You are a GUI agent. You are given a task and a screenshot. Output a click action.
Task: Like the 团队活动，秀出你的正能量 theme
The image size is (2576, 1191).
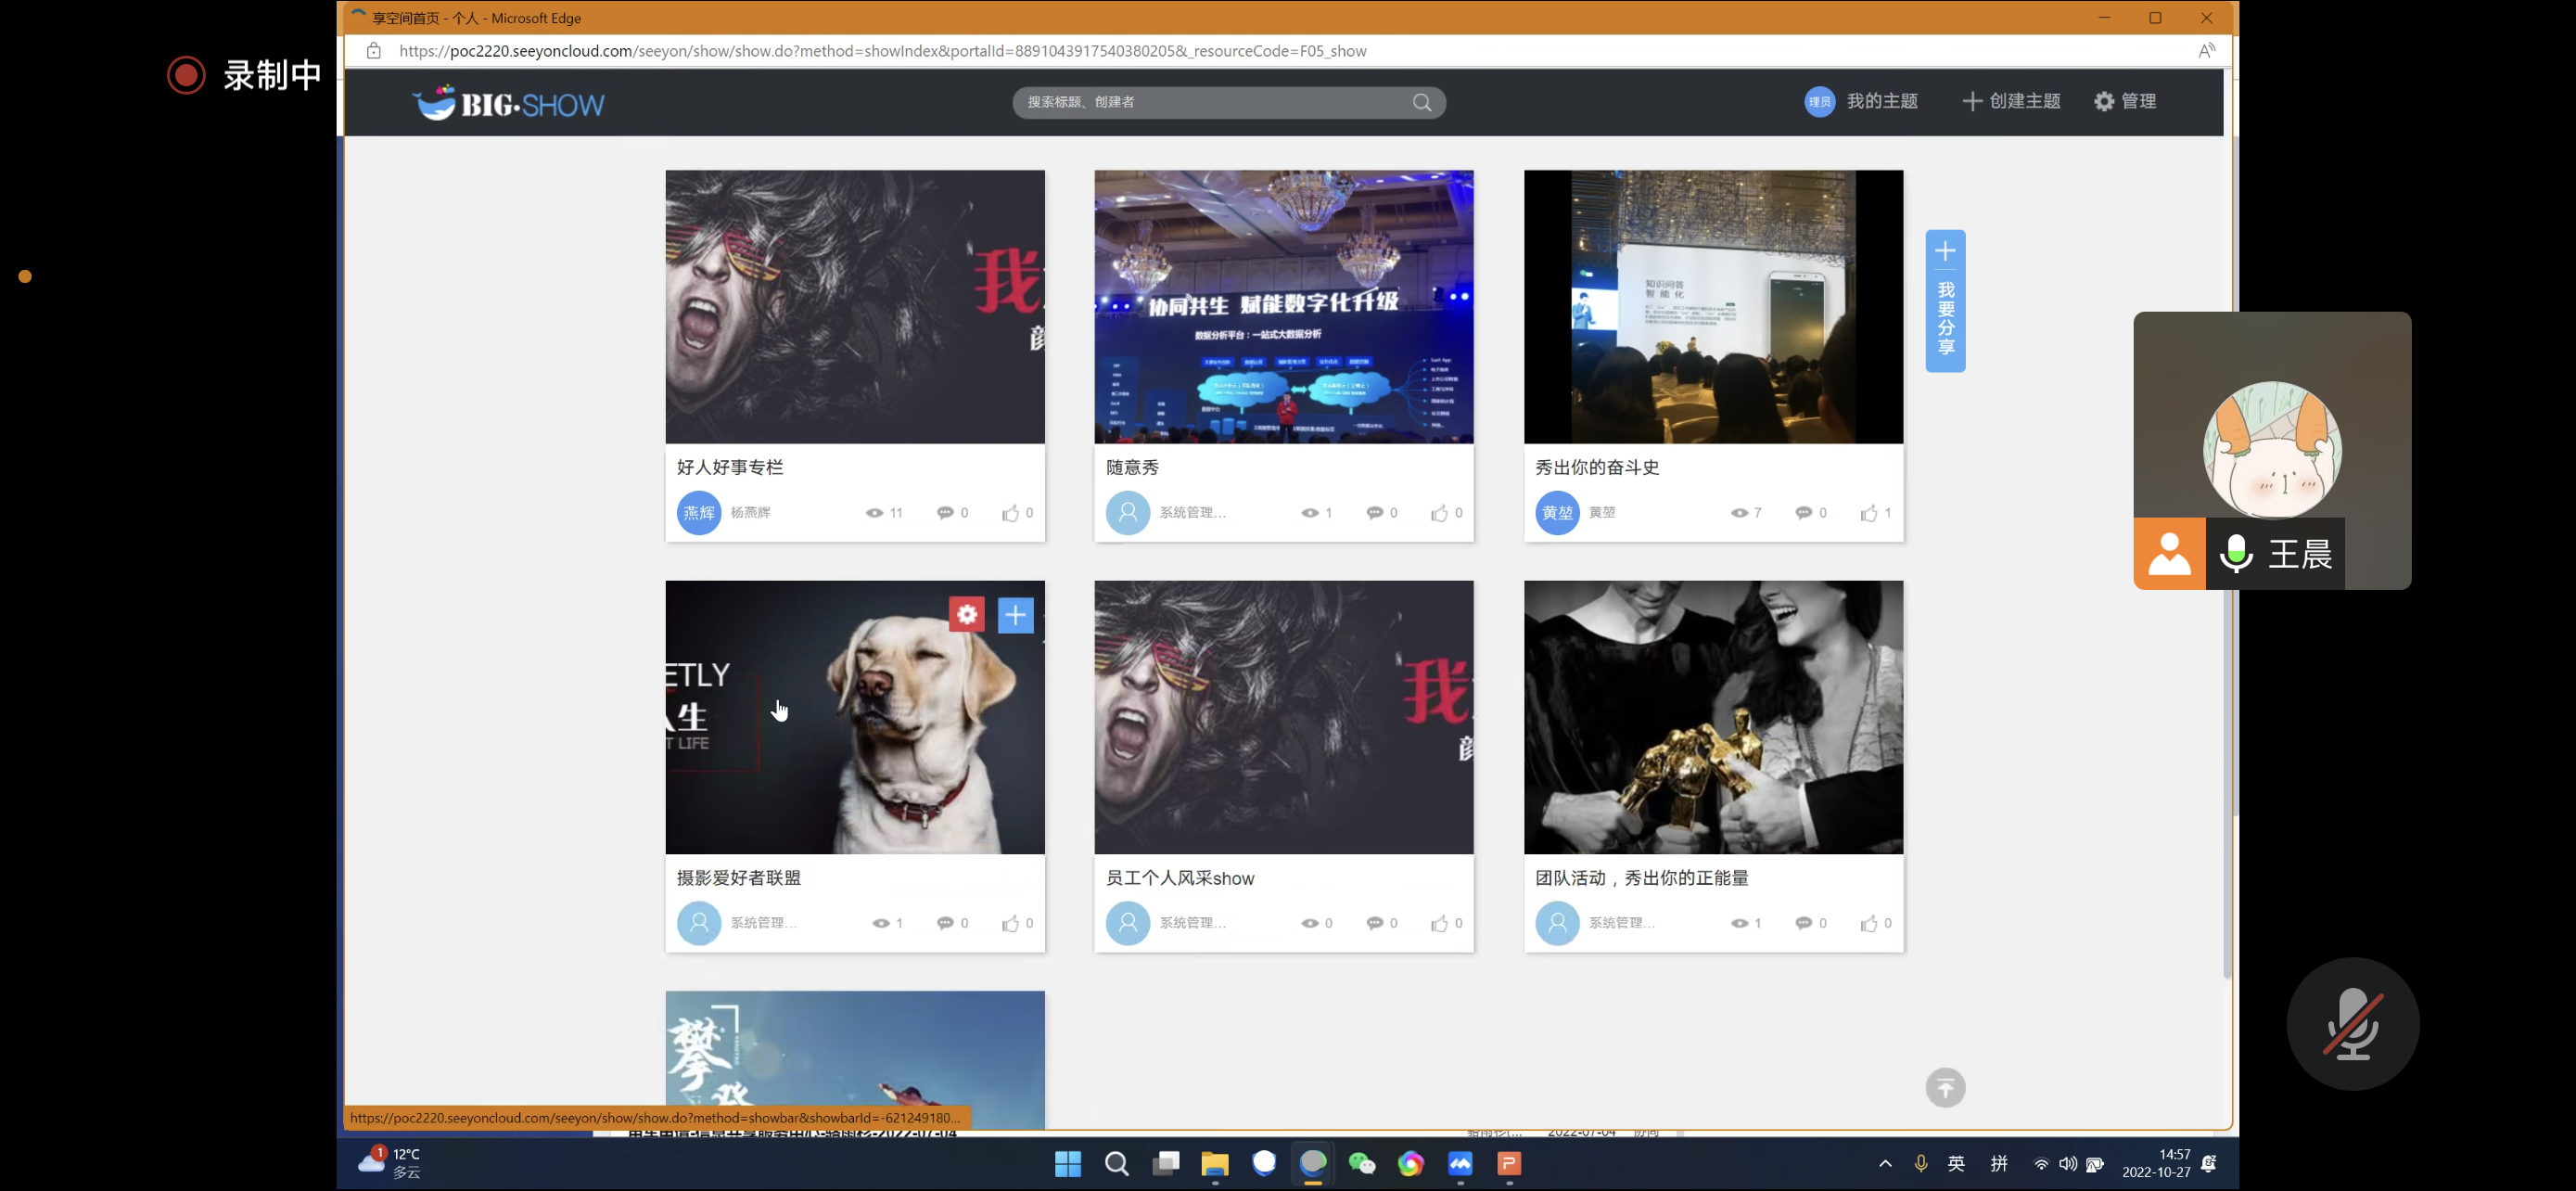(x=1868, y=923)
